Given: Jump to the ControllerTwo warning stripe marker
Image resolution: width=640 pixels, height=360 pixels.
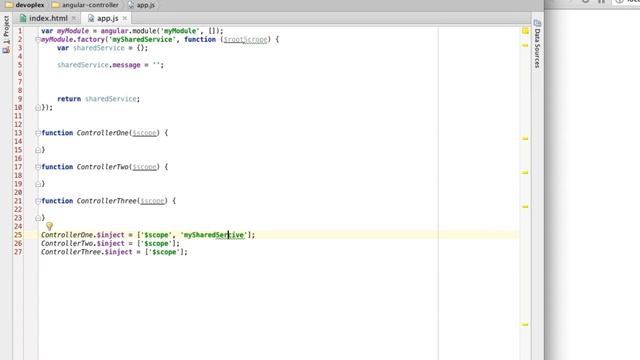Looking at the screenshot, I should coord(525,173).
